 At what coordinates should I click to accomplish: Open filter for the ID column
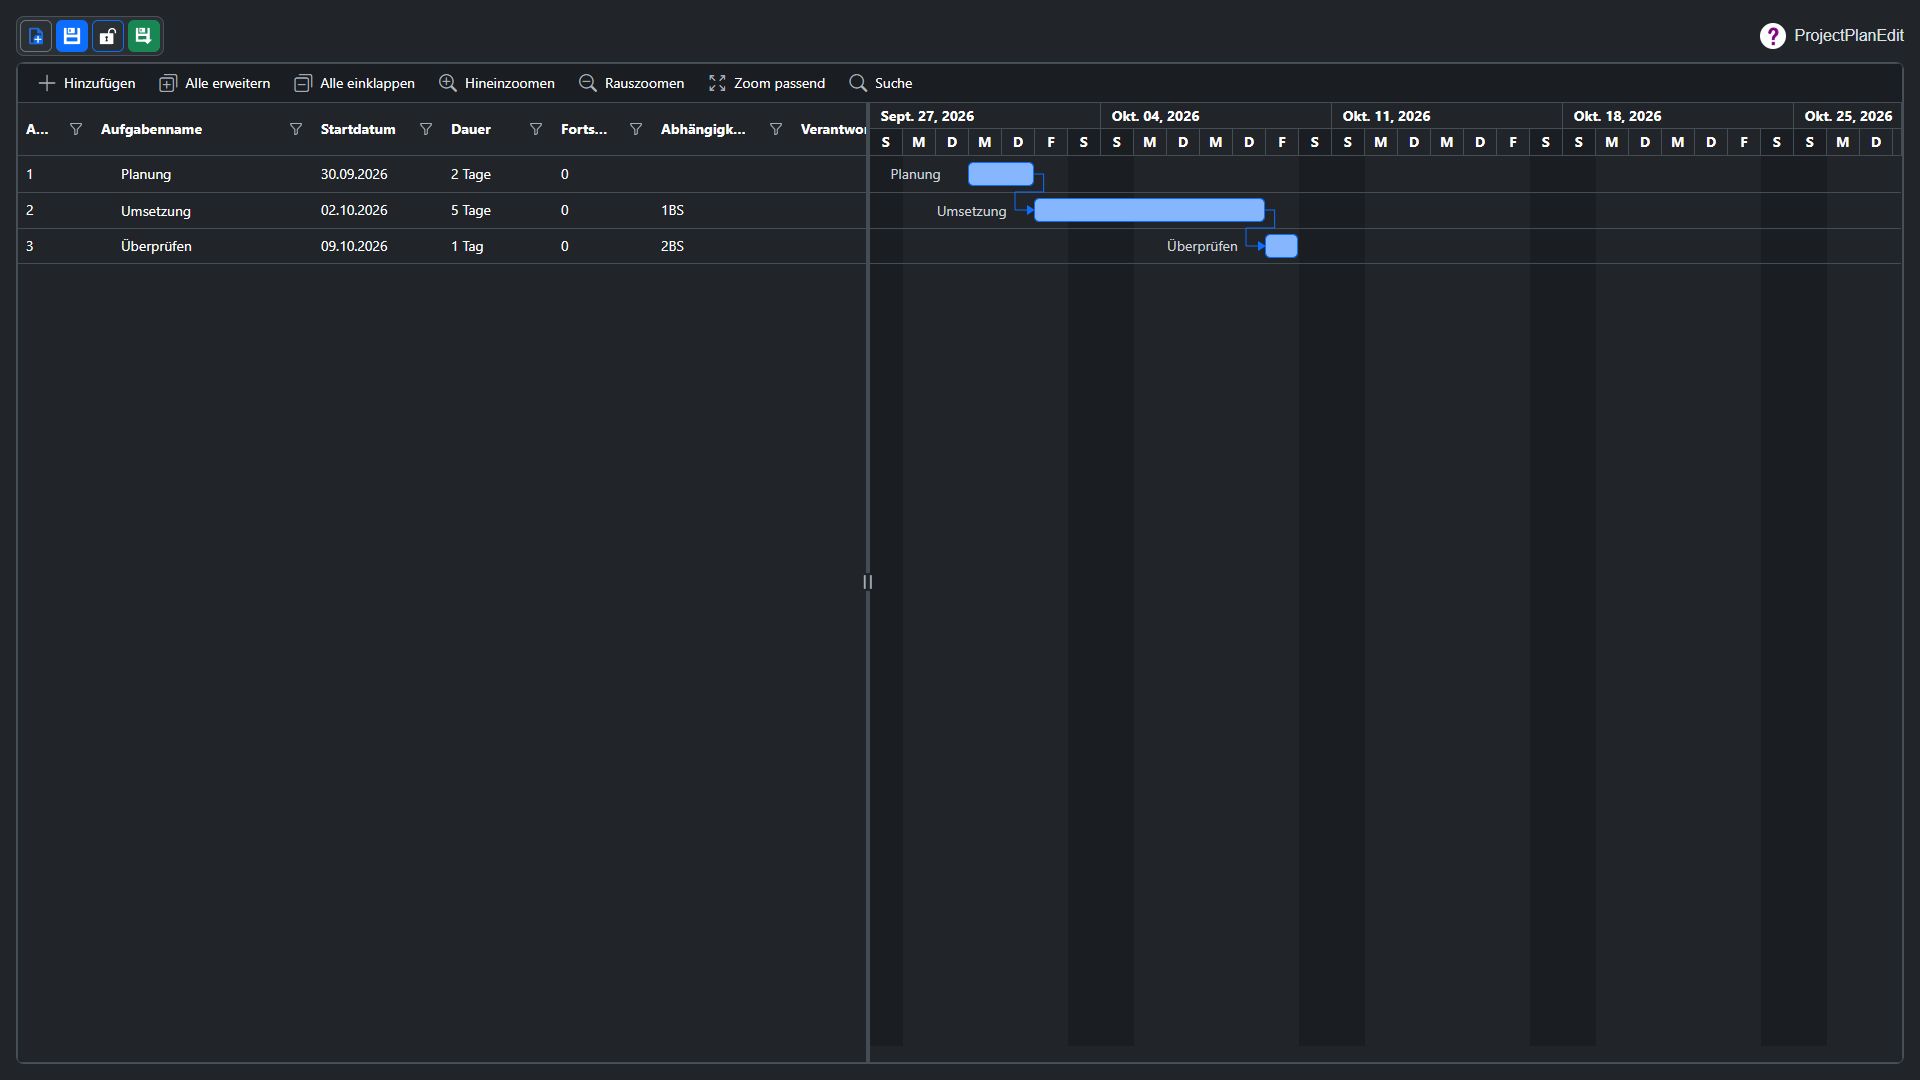76,129
